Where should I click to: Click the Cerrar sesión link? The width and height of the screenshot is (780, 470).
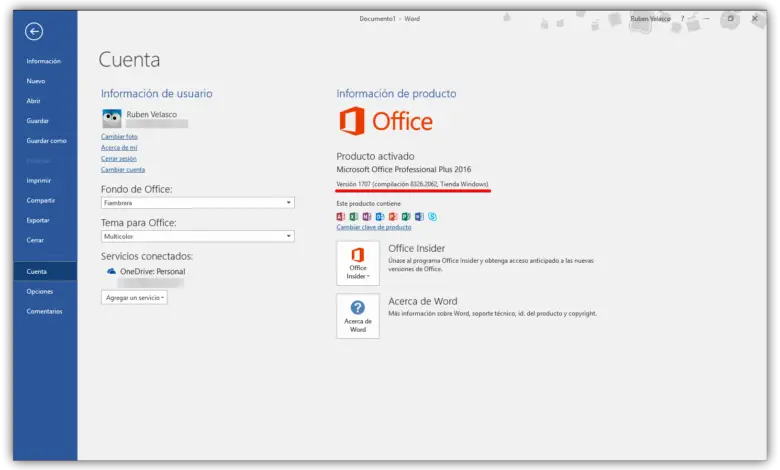[x=118, y=158]
